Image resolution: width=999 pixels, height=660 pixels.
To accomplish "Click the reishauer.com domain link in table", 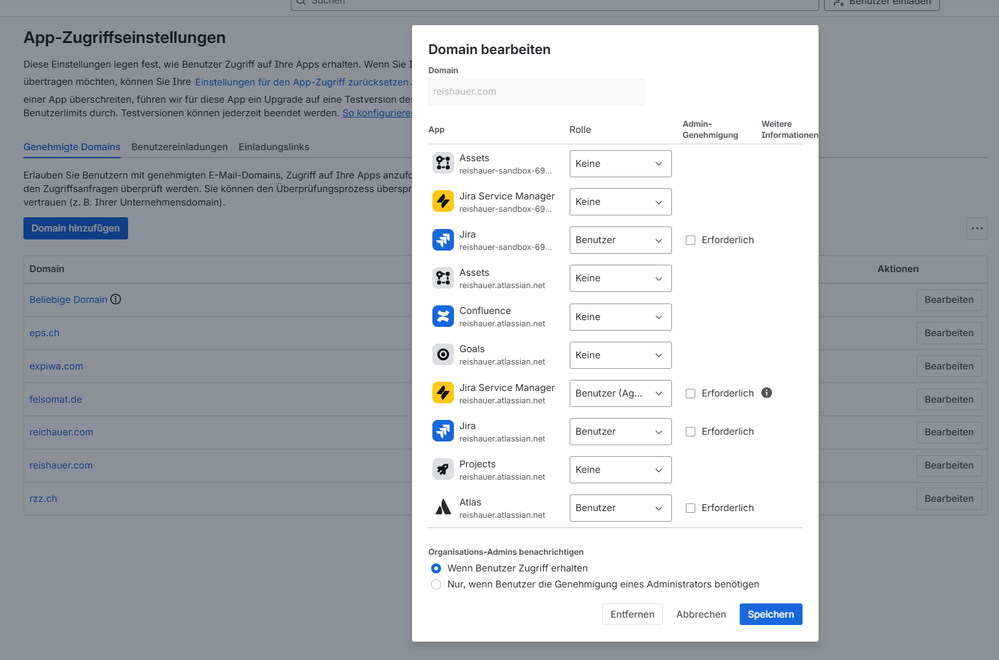I will point(61,465).
